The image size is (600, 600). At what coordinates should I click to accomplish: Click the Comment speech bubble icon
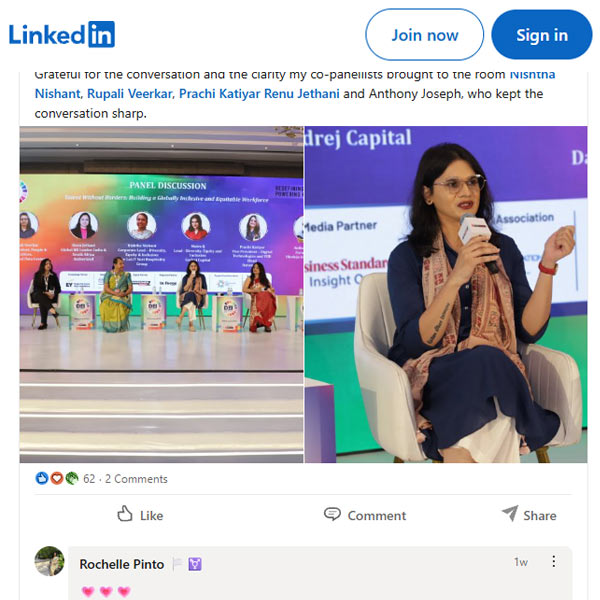(x=332, y=514)
